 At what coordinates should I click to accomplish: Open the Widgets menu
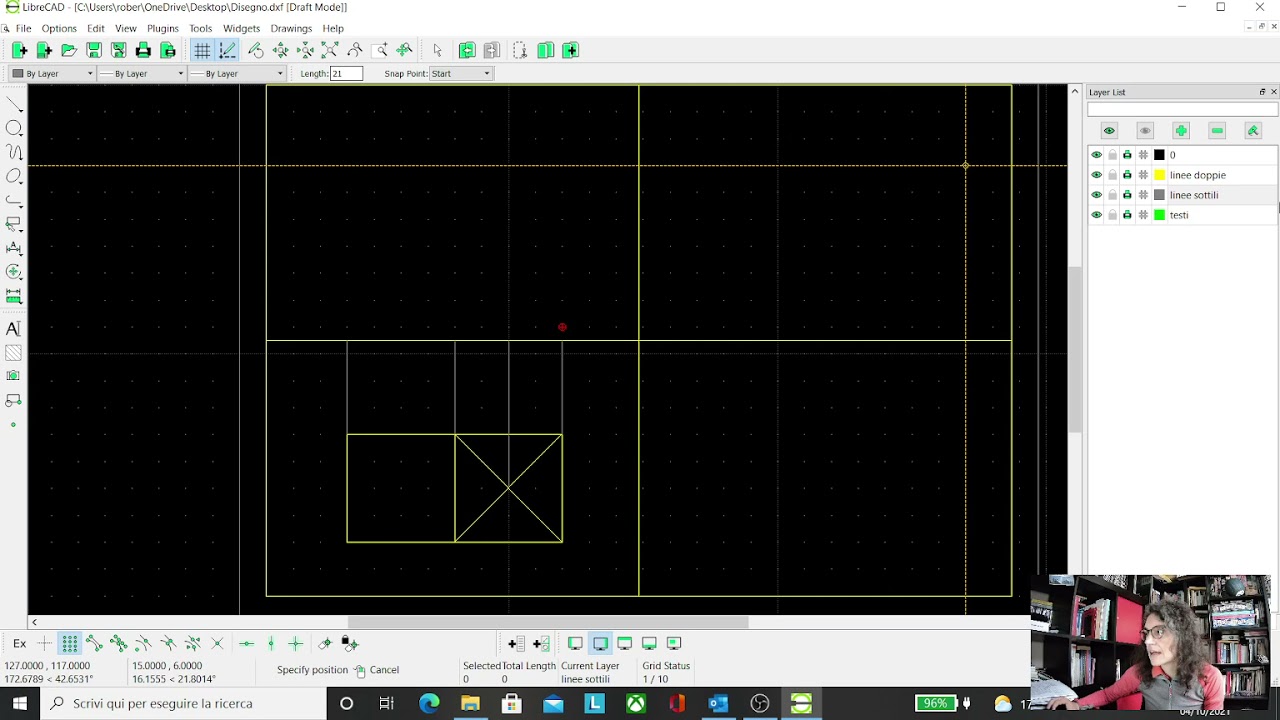[x=242, y=28]
